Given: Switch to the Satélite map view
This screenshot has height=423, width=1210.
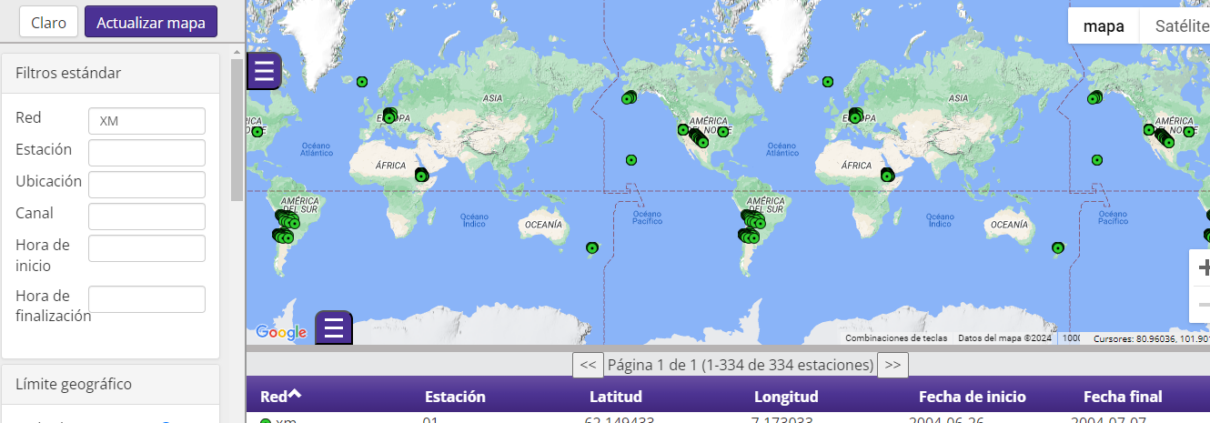Looking at the screenshot, I should click(1180, 26).
